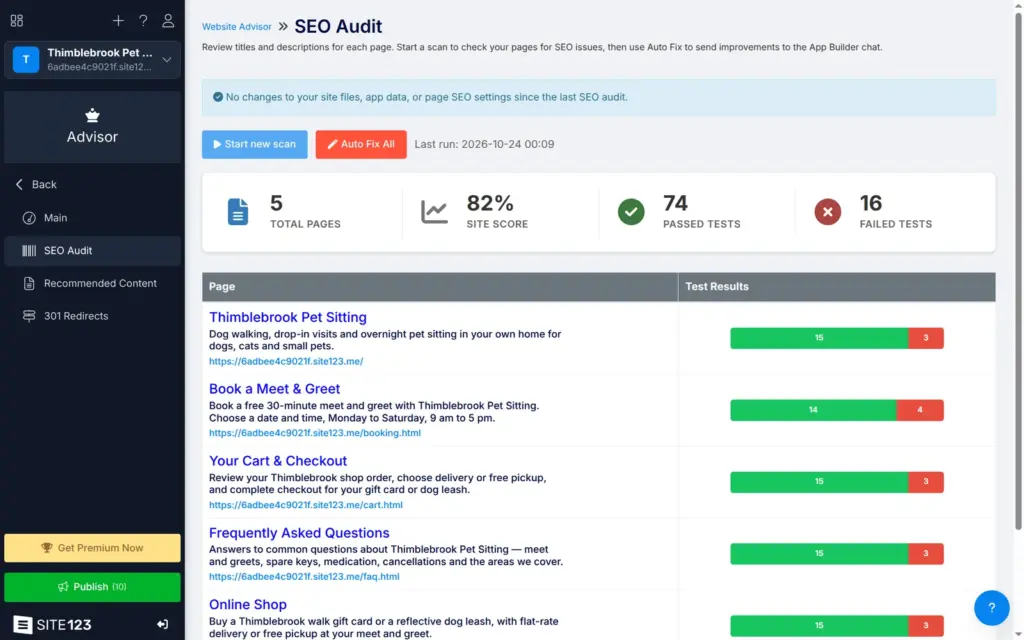The image size is (1024, 640).
Task: Open the apps grid icon
Action: 17,21
